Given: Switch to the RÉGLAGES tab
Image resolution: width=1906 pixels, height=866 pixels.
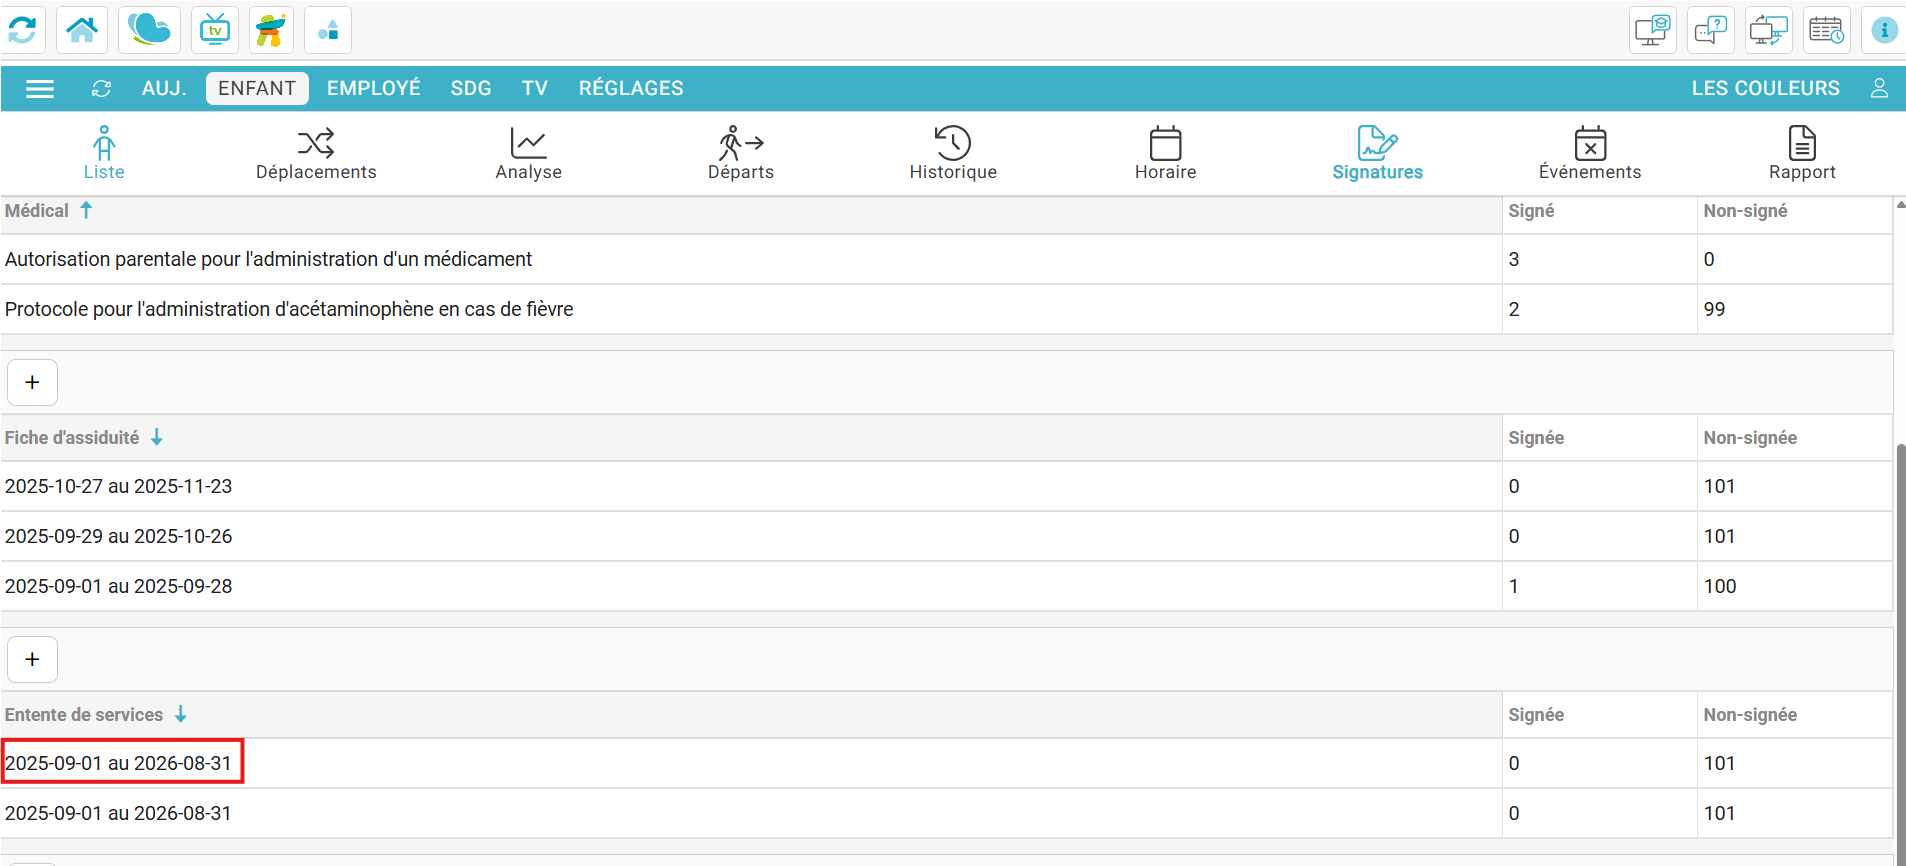Looking at the screenshot, I should point(630,89).
